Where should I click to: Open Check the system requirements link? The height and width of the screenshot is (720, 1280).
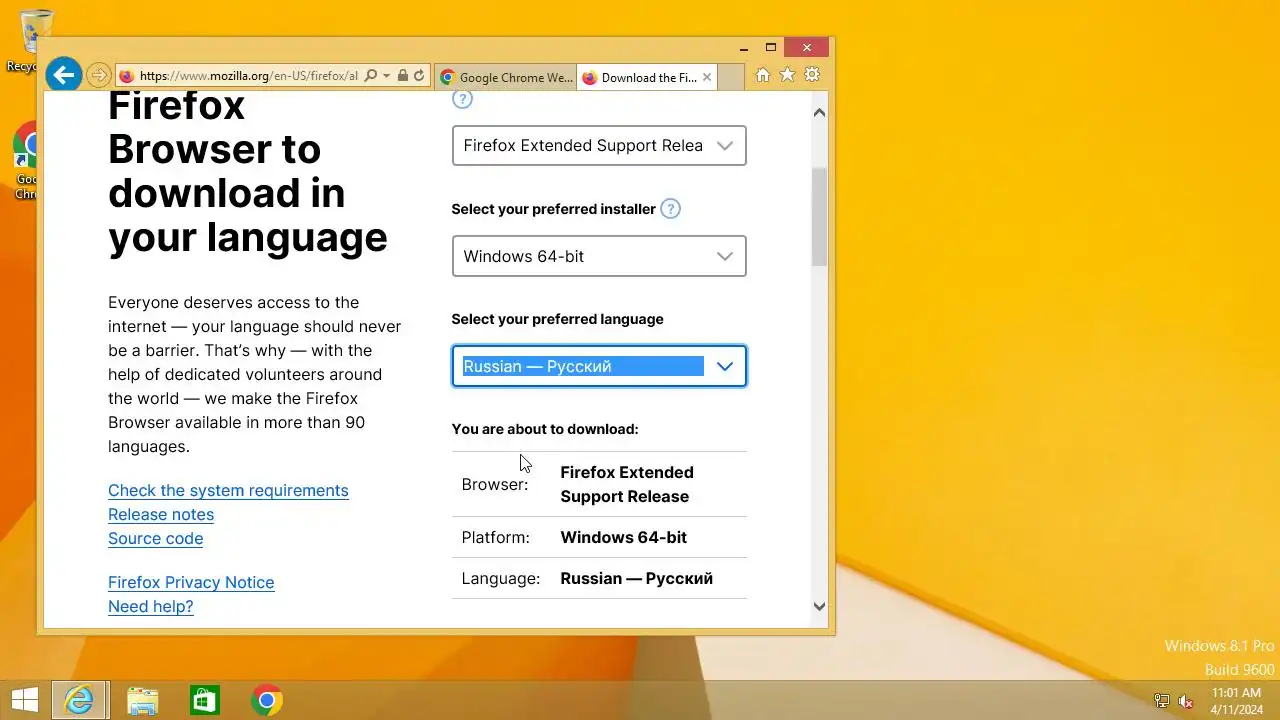click(228, 490)
